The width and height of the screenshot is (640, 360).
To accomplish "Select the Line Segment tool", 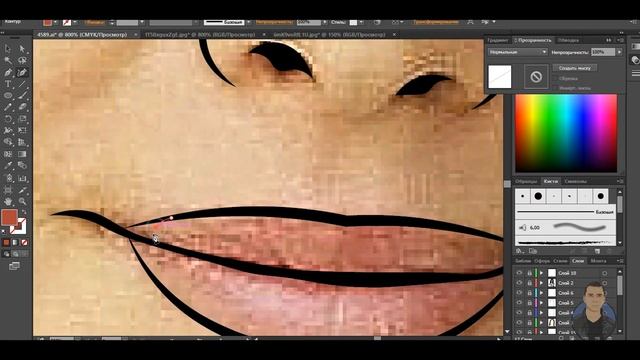I will coord(22,84).
